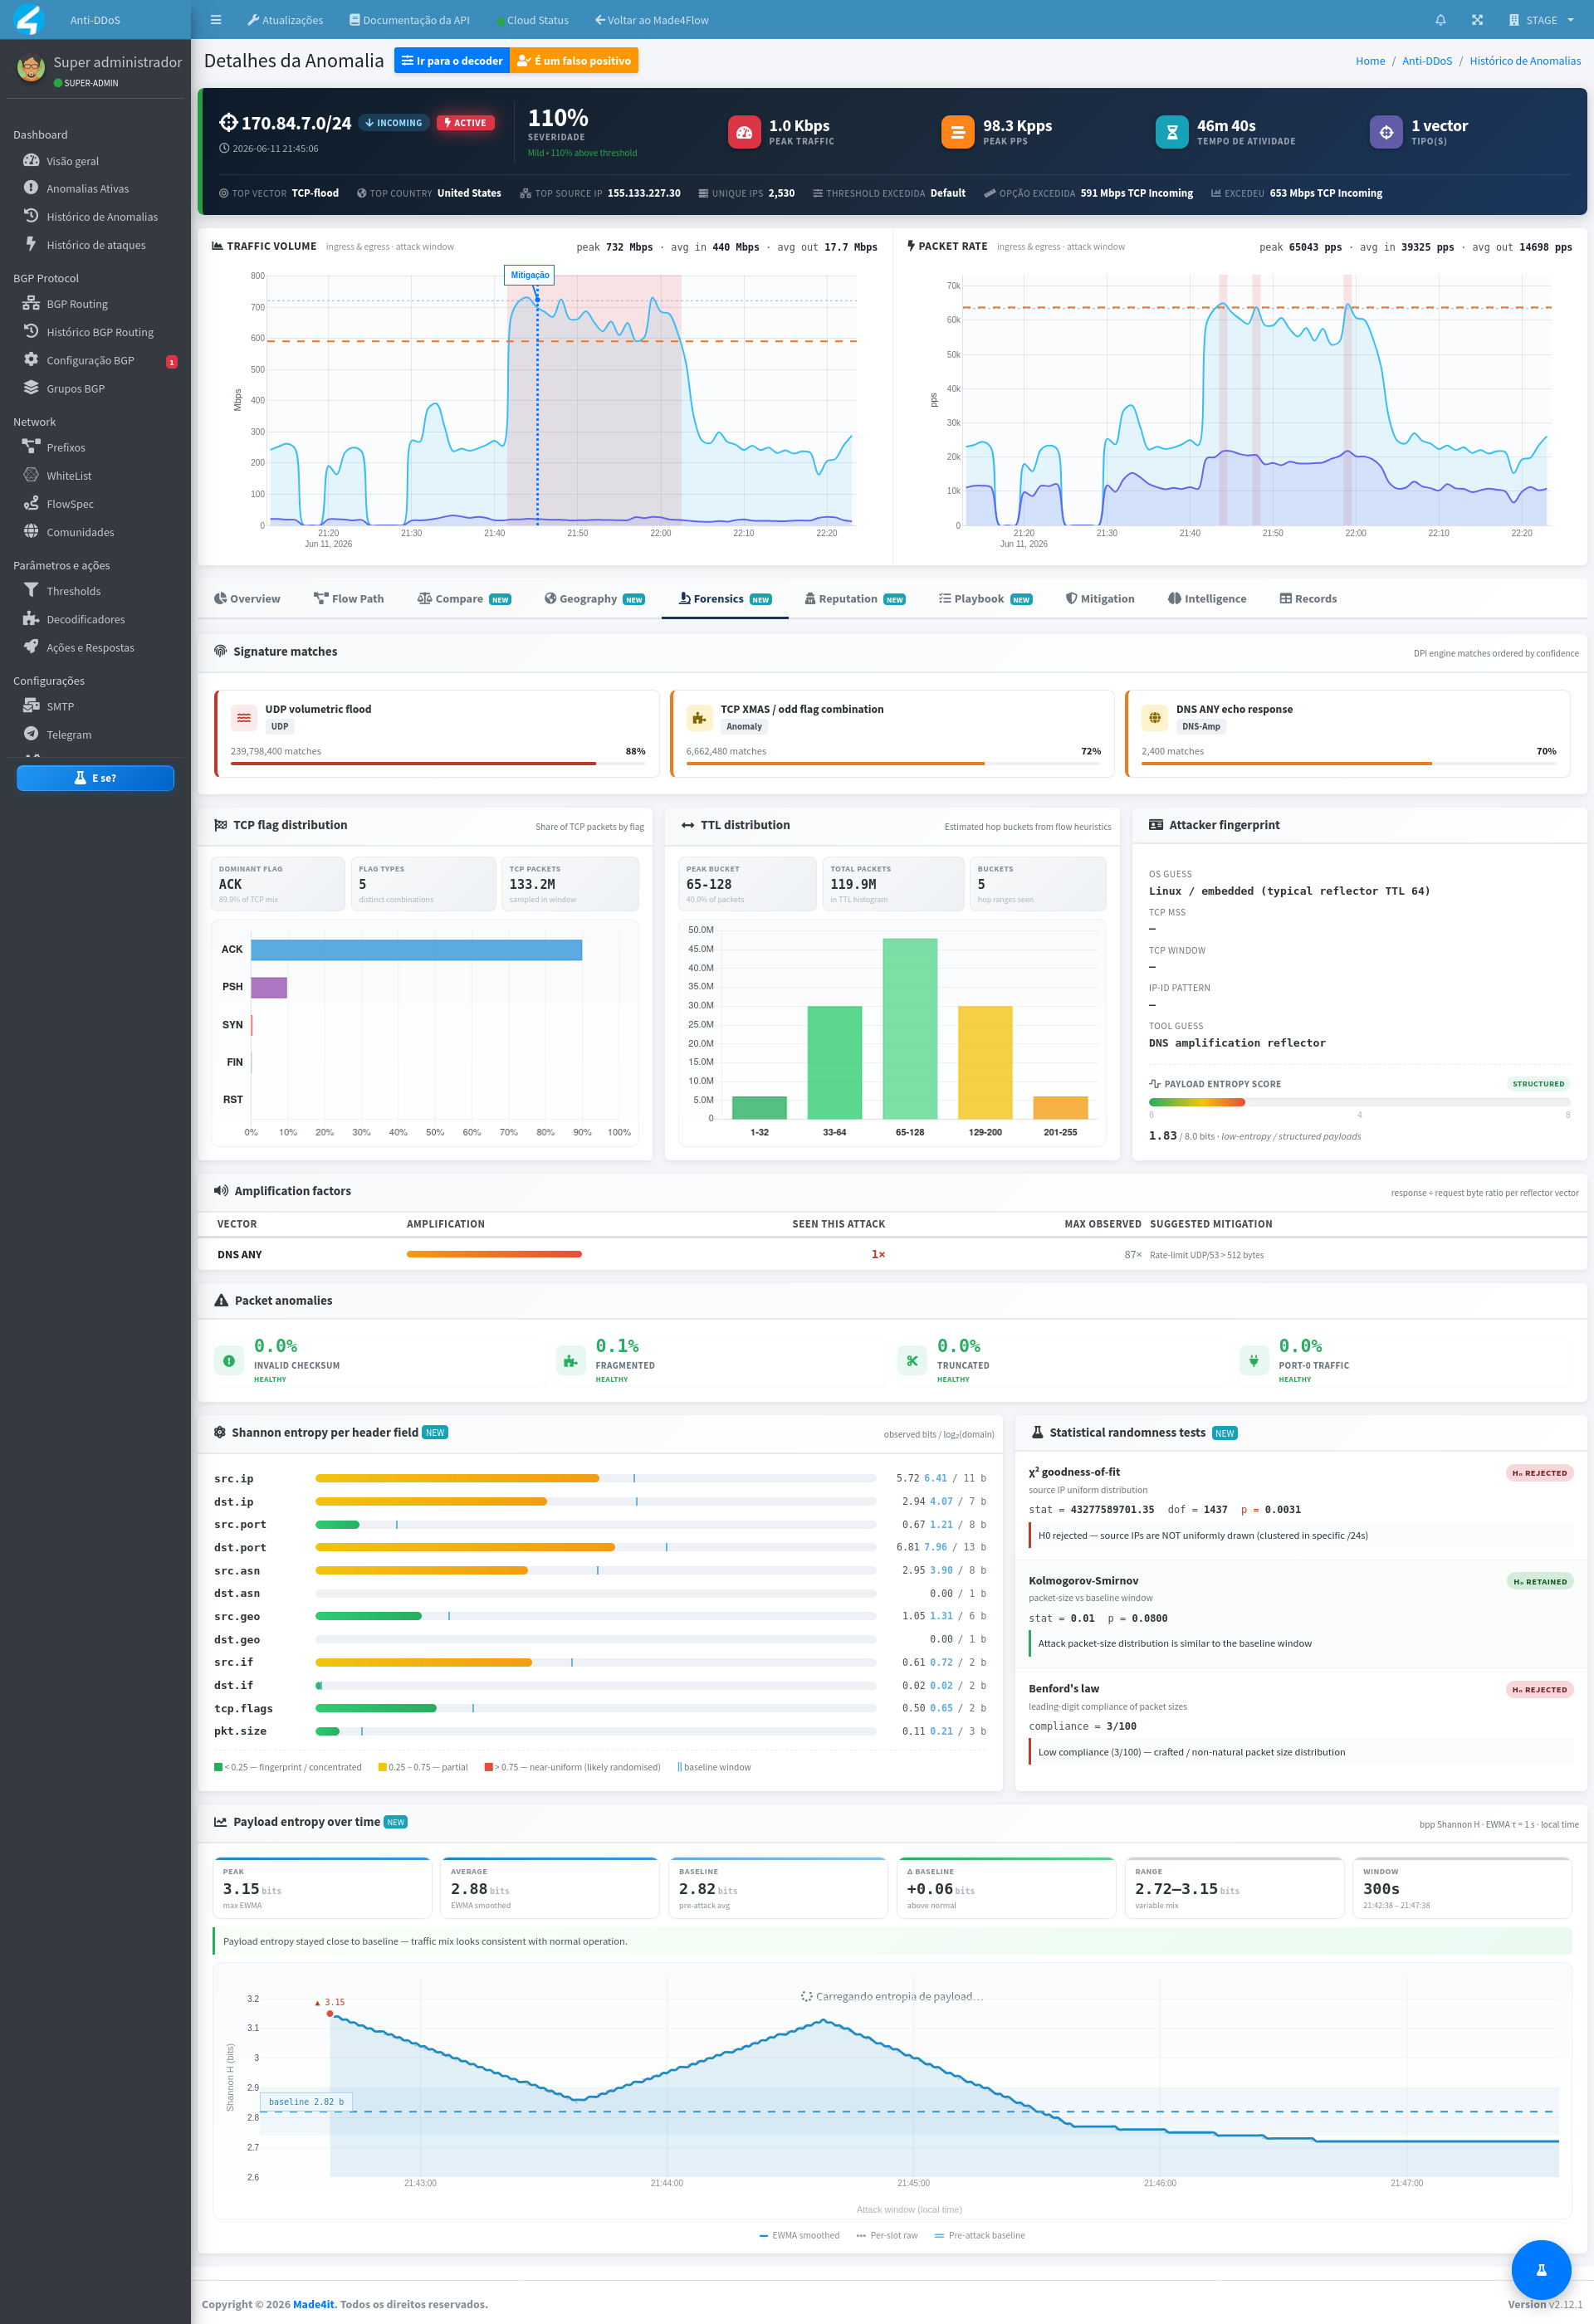Click Anomalias Ativas sidebar icon
This screenshot has width=1594, height=2324.
click(x=31, y=188)
